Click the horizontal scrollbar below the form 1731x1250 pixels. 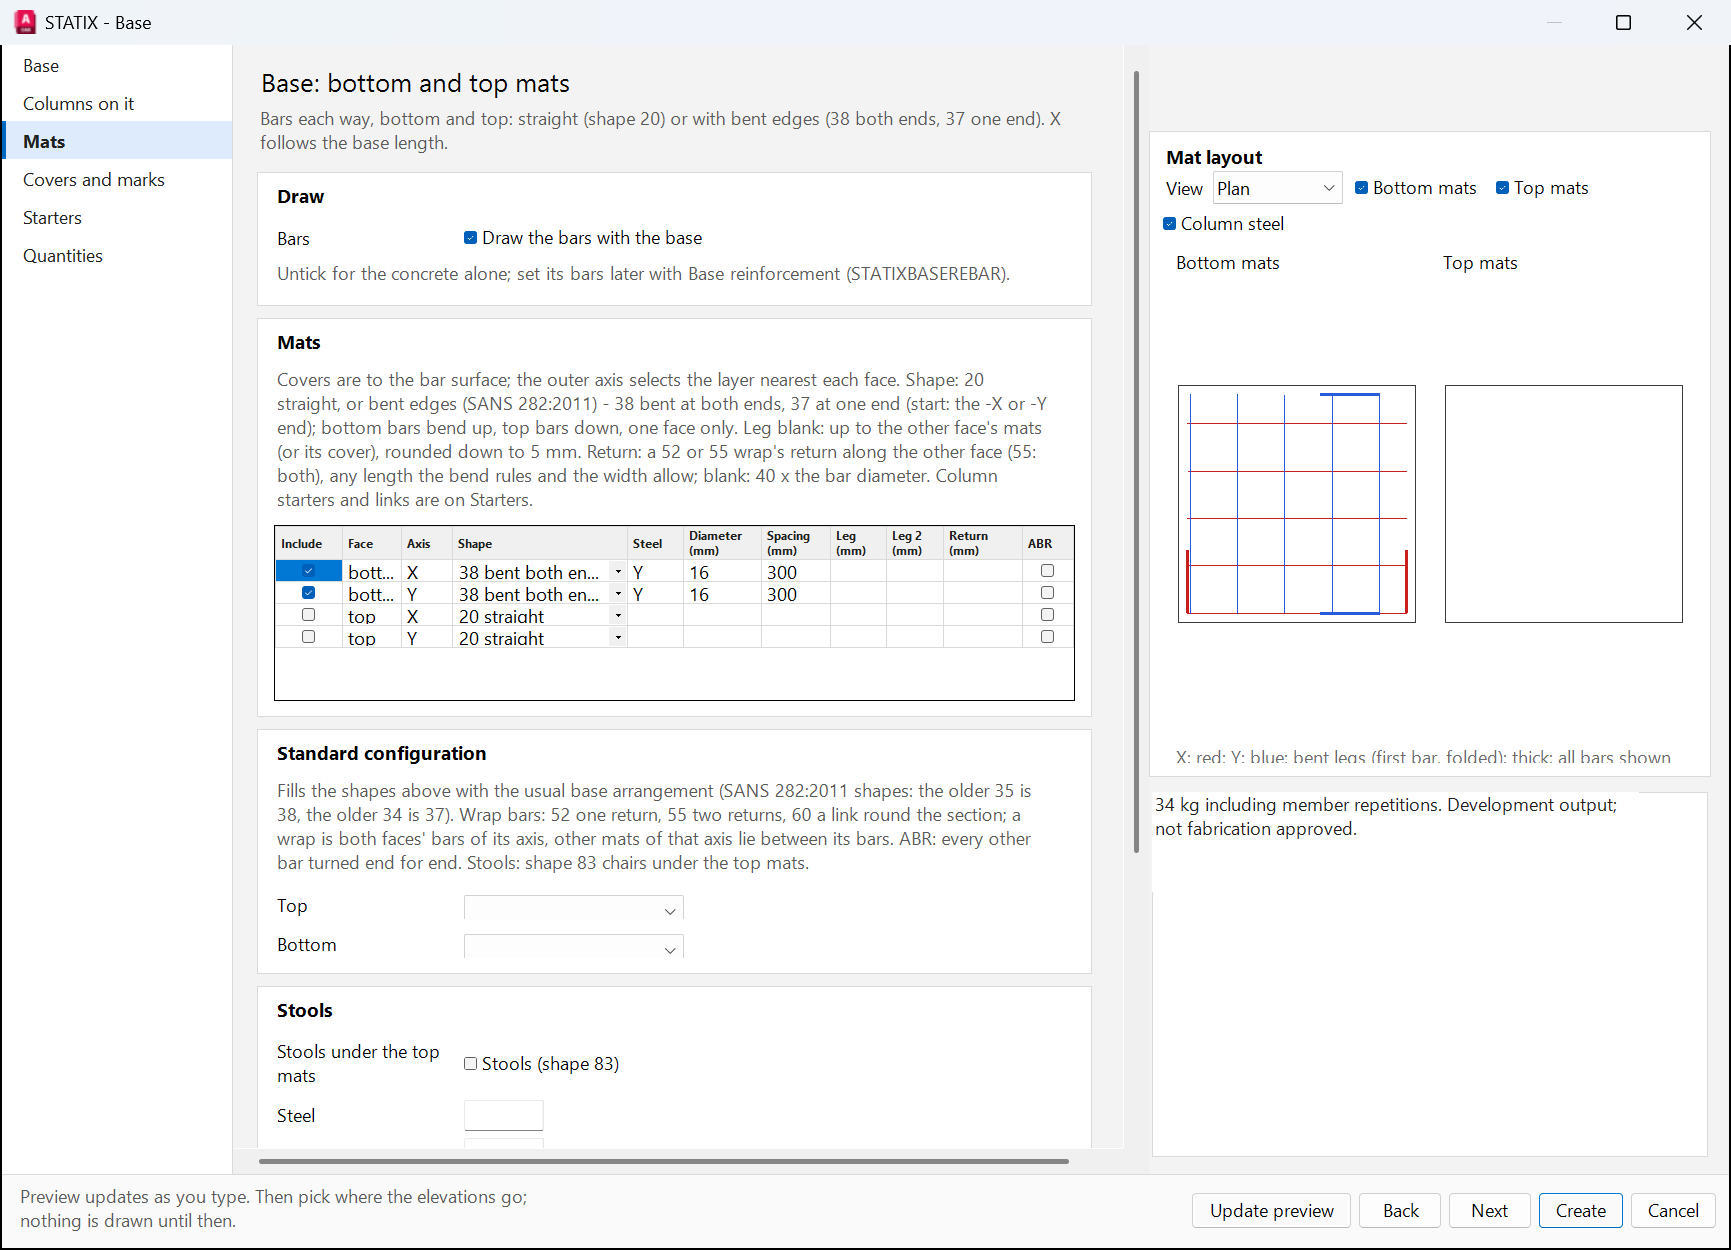(664, 1161)
